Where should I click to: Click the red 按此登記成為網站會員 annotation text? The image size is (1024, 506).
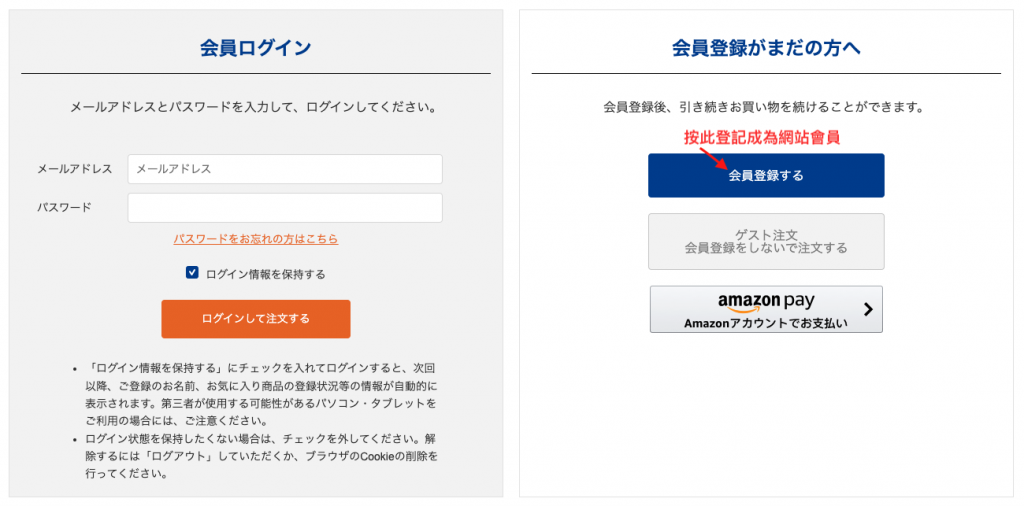(x=761, y=138)
